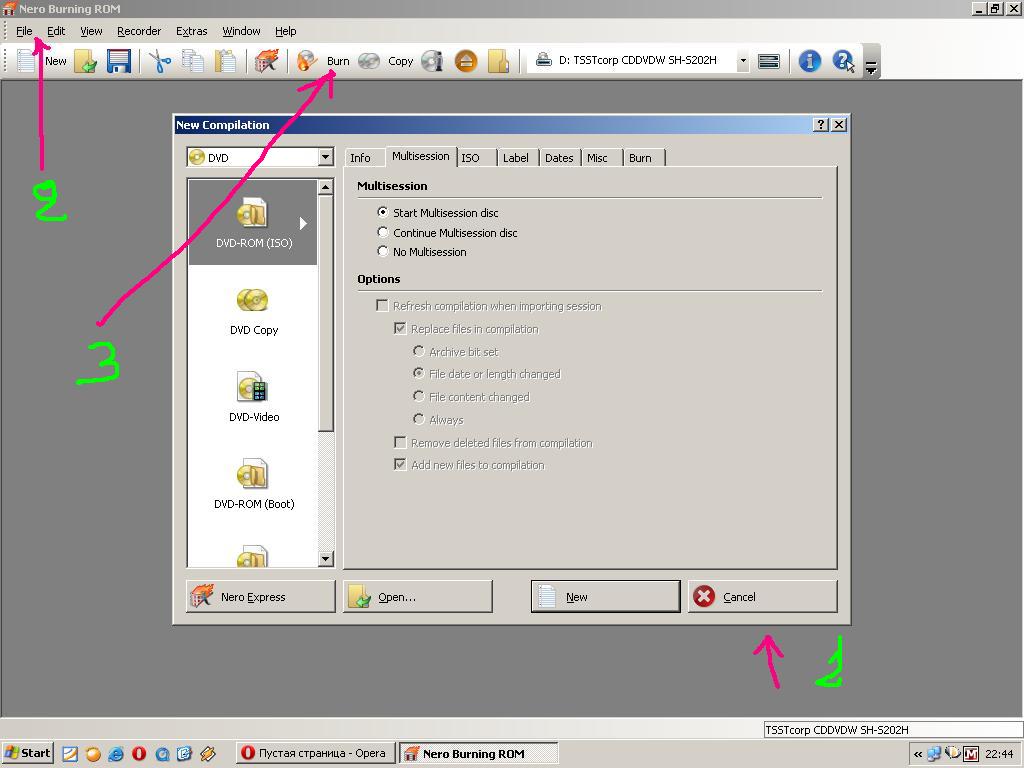Switch to the Info tab
The height and width of the screenshot is (768, 1024).
pos(360,158)
